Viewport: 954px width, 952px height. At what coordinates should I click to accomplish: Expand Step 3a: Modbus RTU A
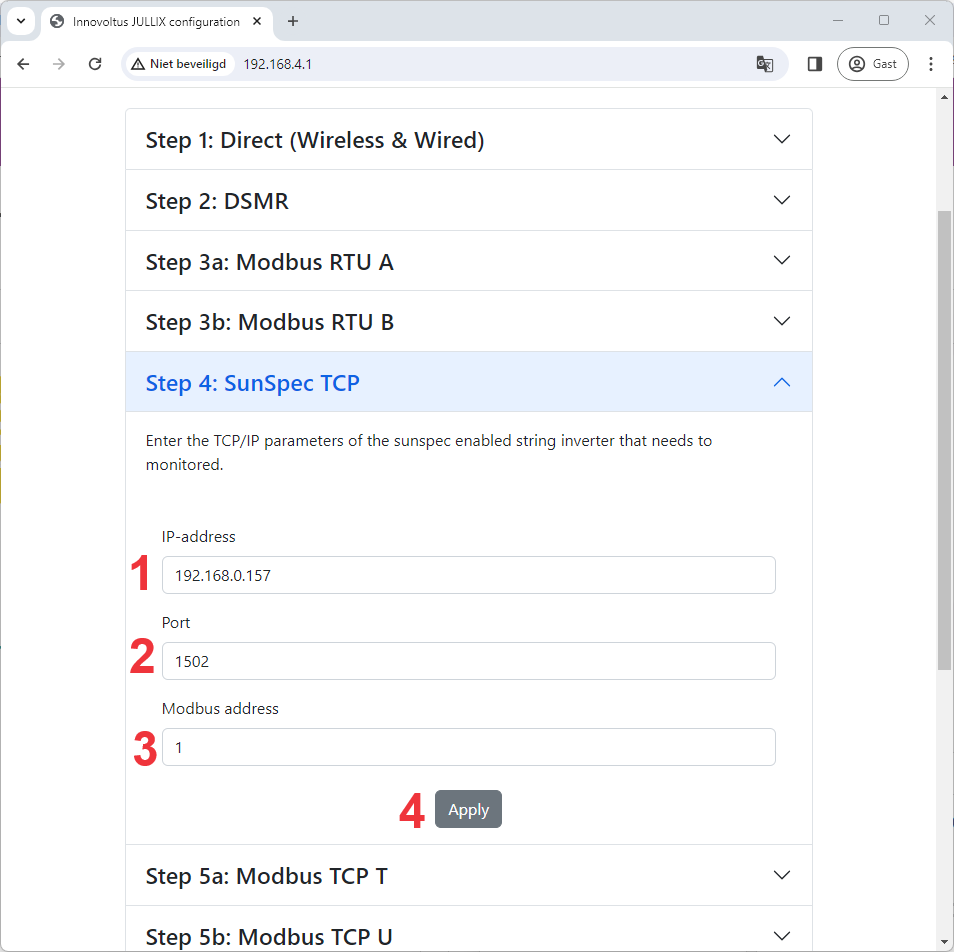(468, 262)
